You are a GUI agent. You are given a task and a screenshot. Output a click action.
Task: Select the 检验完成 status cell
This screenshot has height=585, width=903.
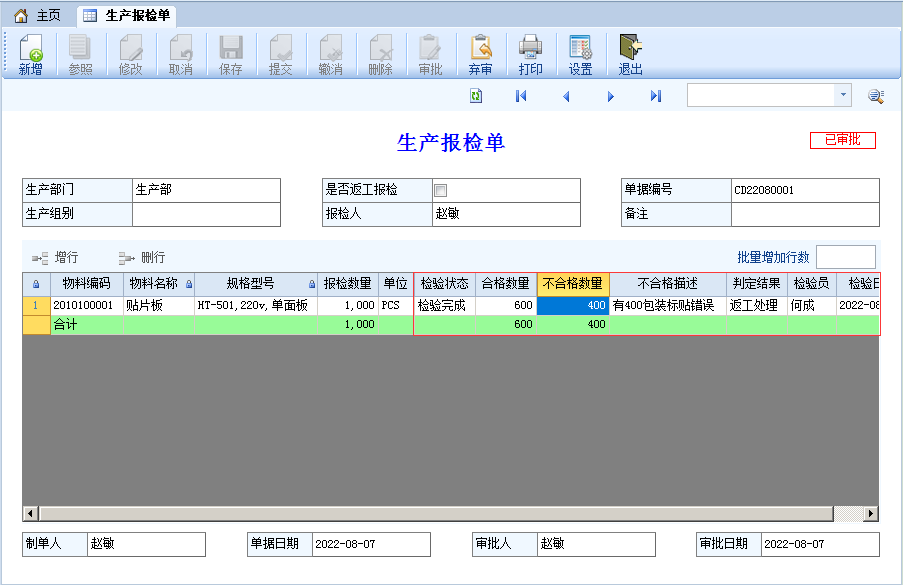point(445,305)
